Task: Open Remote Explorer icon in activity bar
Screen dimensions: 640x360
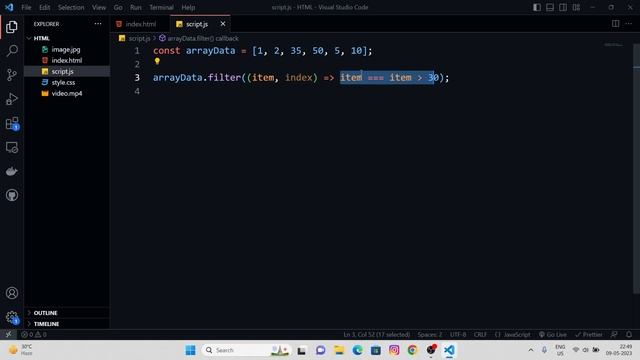Action: click(12, 147)
